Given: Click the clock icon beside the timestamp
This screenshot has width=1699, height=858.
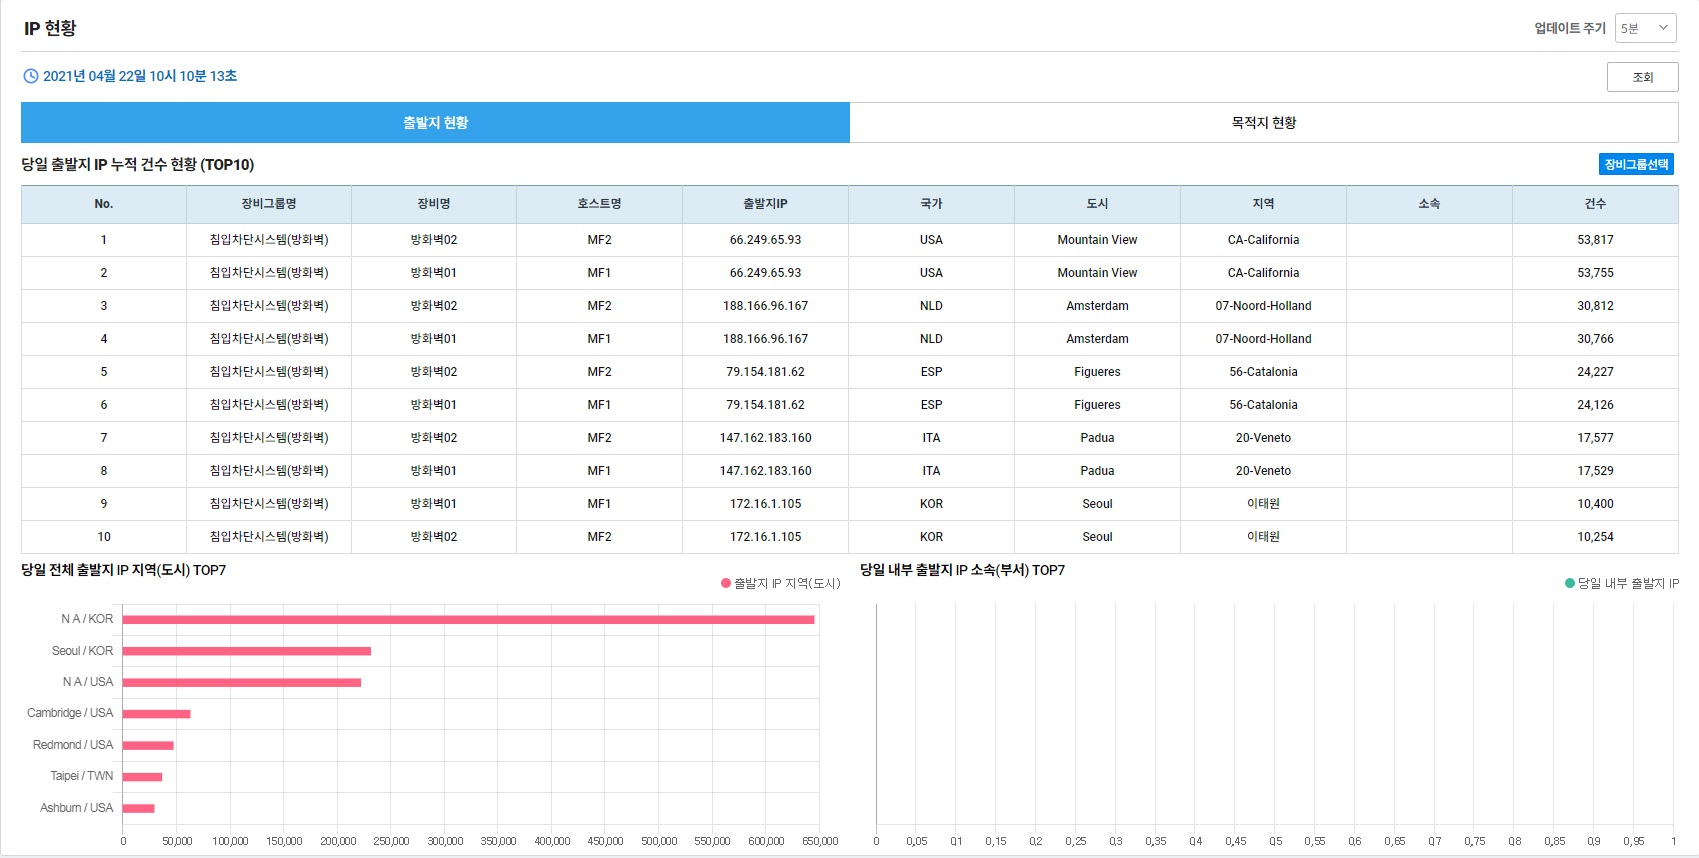Looking at the screenshot, I should point(31,76).
